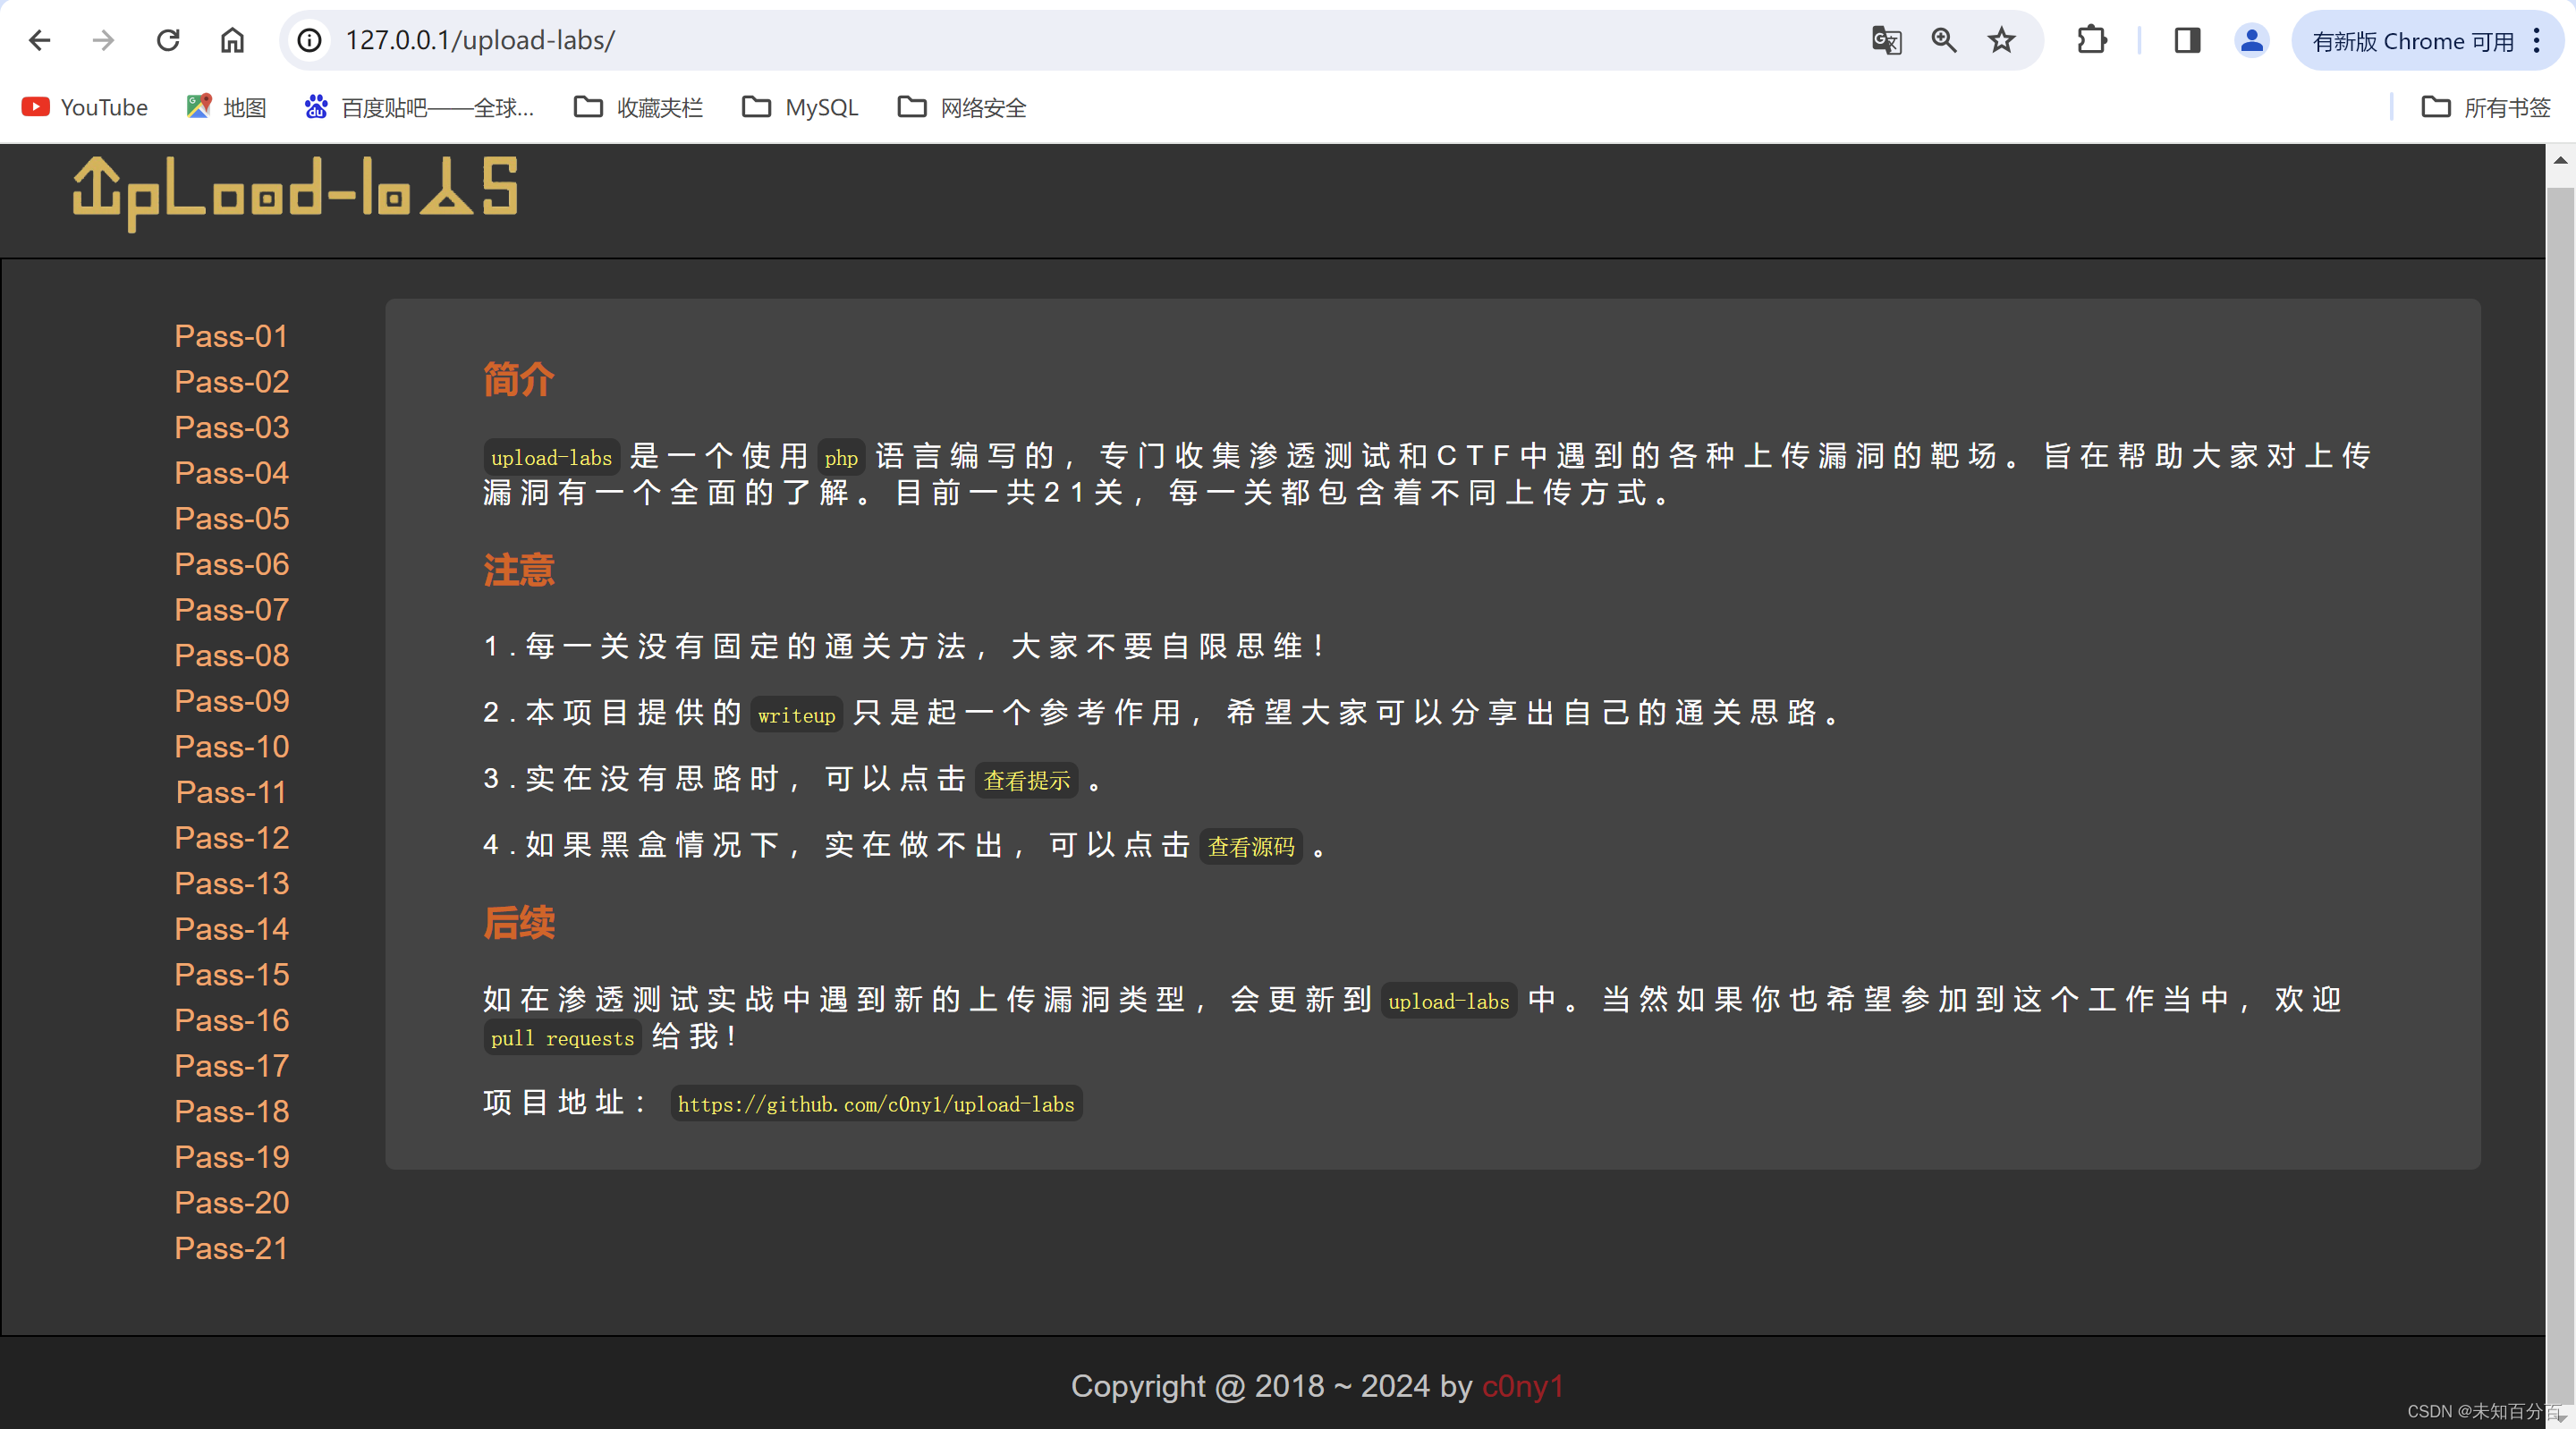Select Pass-10 level from sidebar
This screenshot has height=1429, width=2576.
coord(231,746)
